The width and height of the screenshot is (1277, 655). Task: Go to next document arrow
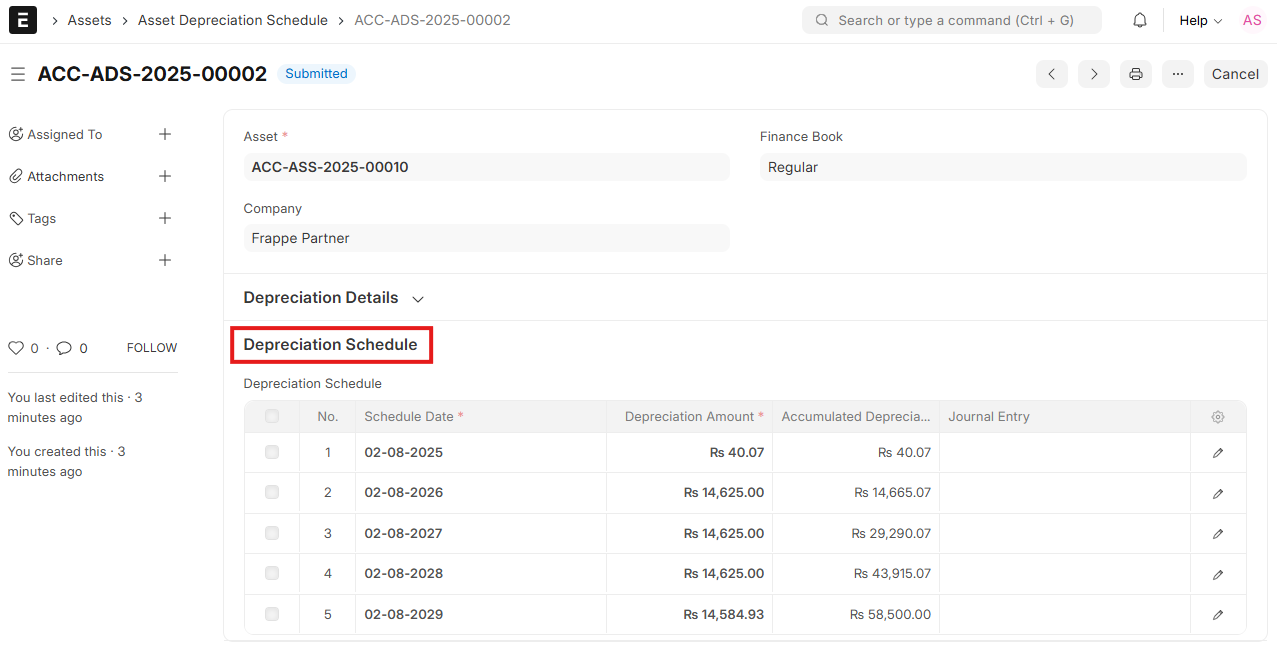tap(1094, 74)
